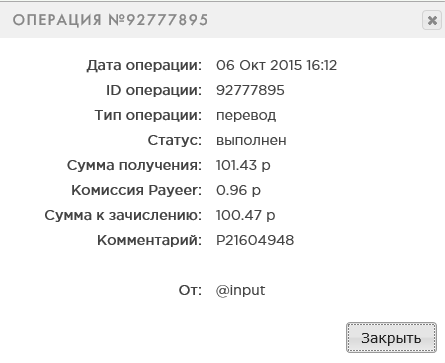Click the Тип операции label
This screenshot has width=445, height=363.
coord(148,116)
